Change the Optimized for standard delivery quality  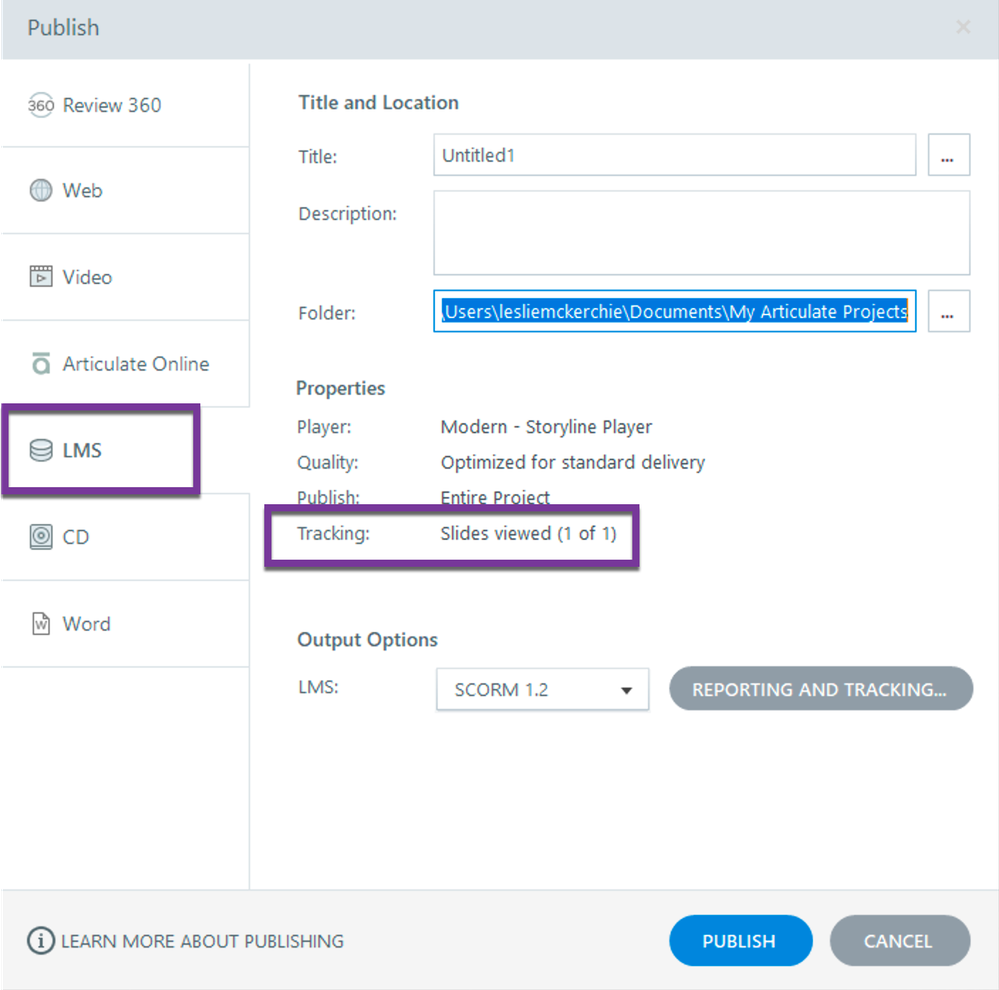pyautogui.click(x=572, y=463)
